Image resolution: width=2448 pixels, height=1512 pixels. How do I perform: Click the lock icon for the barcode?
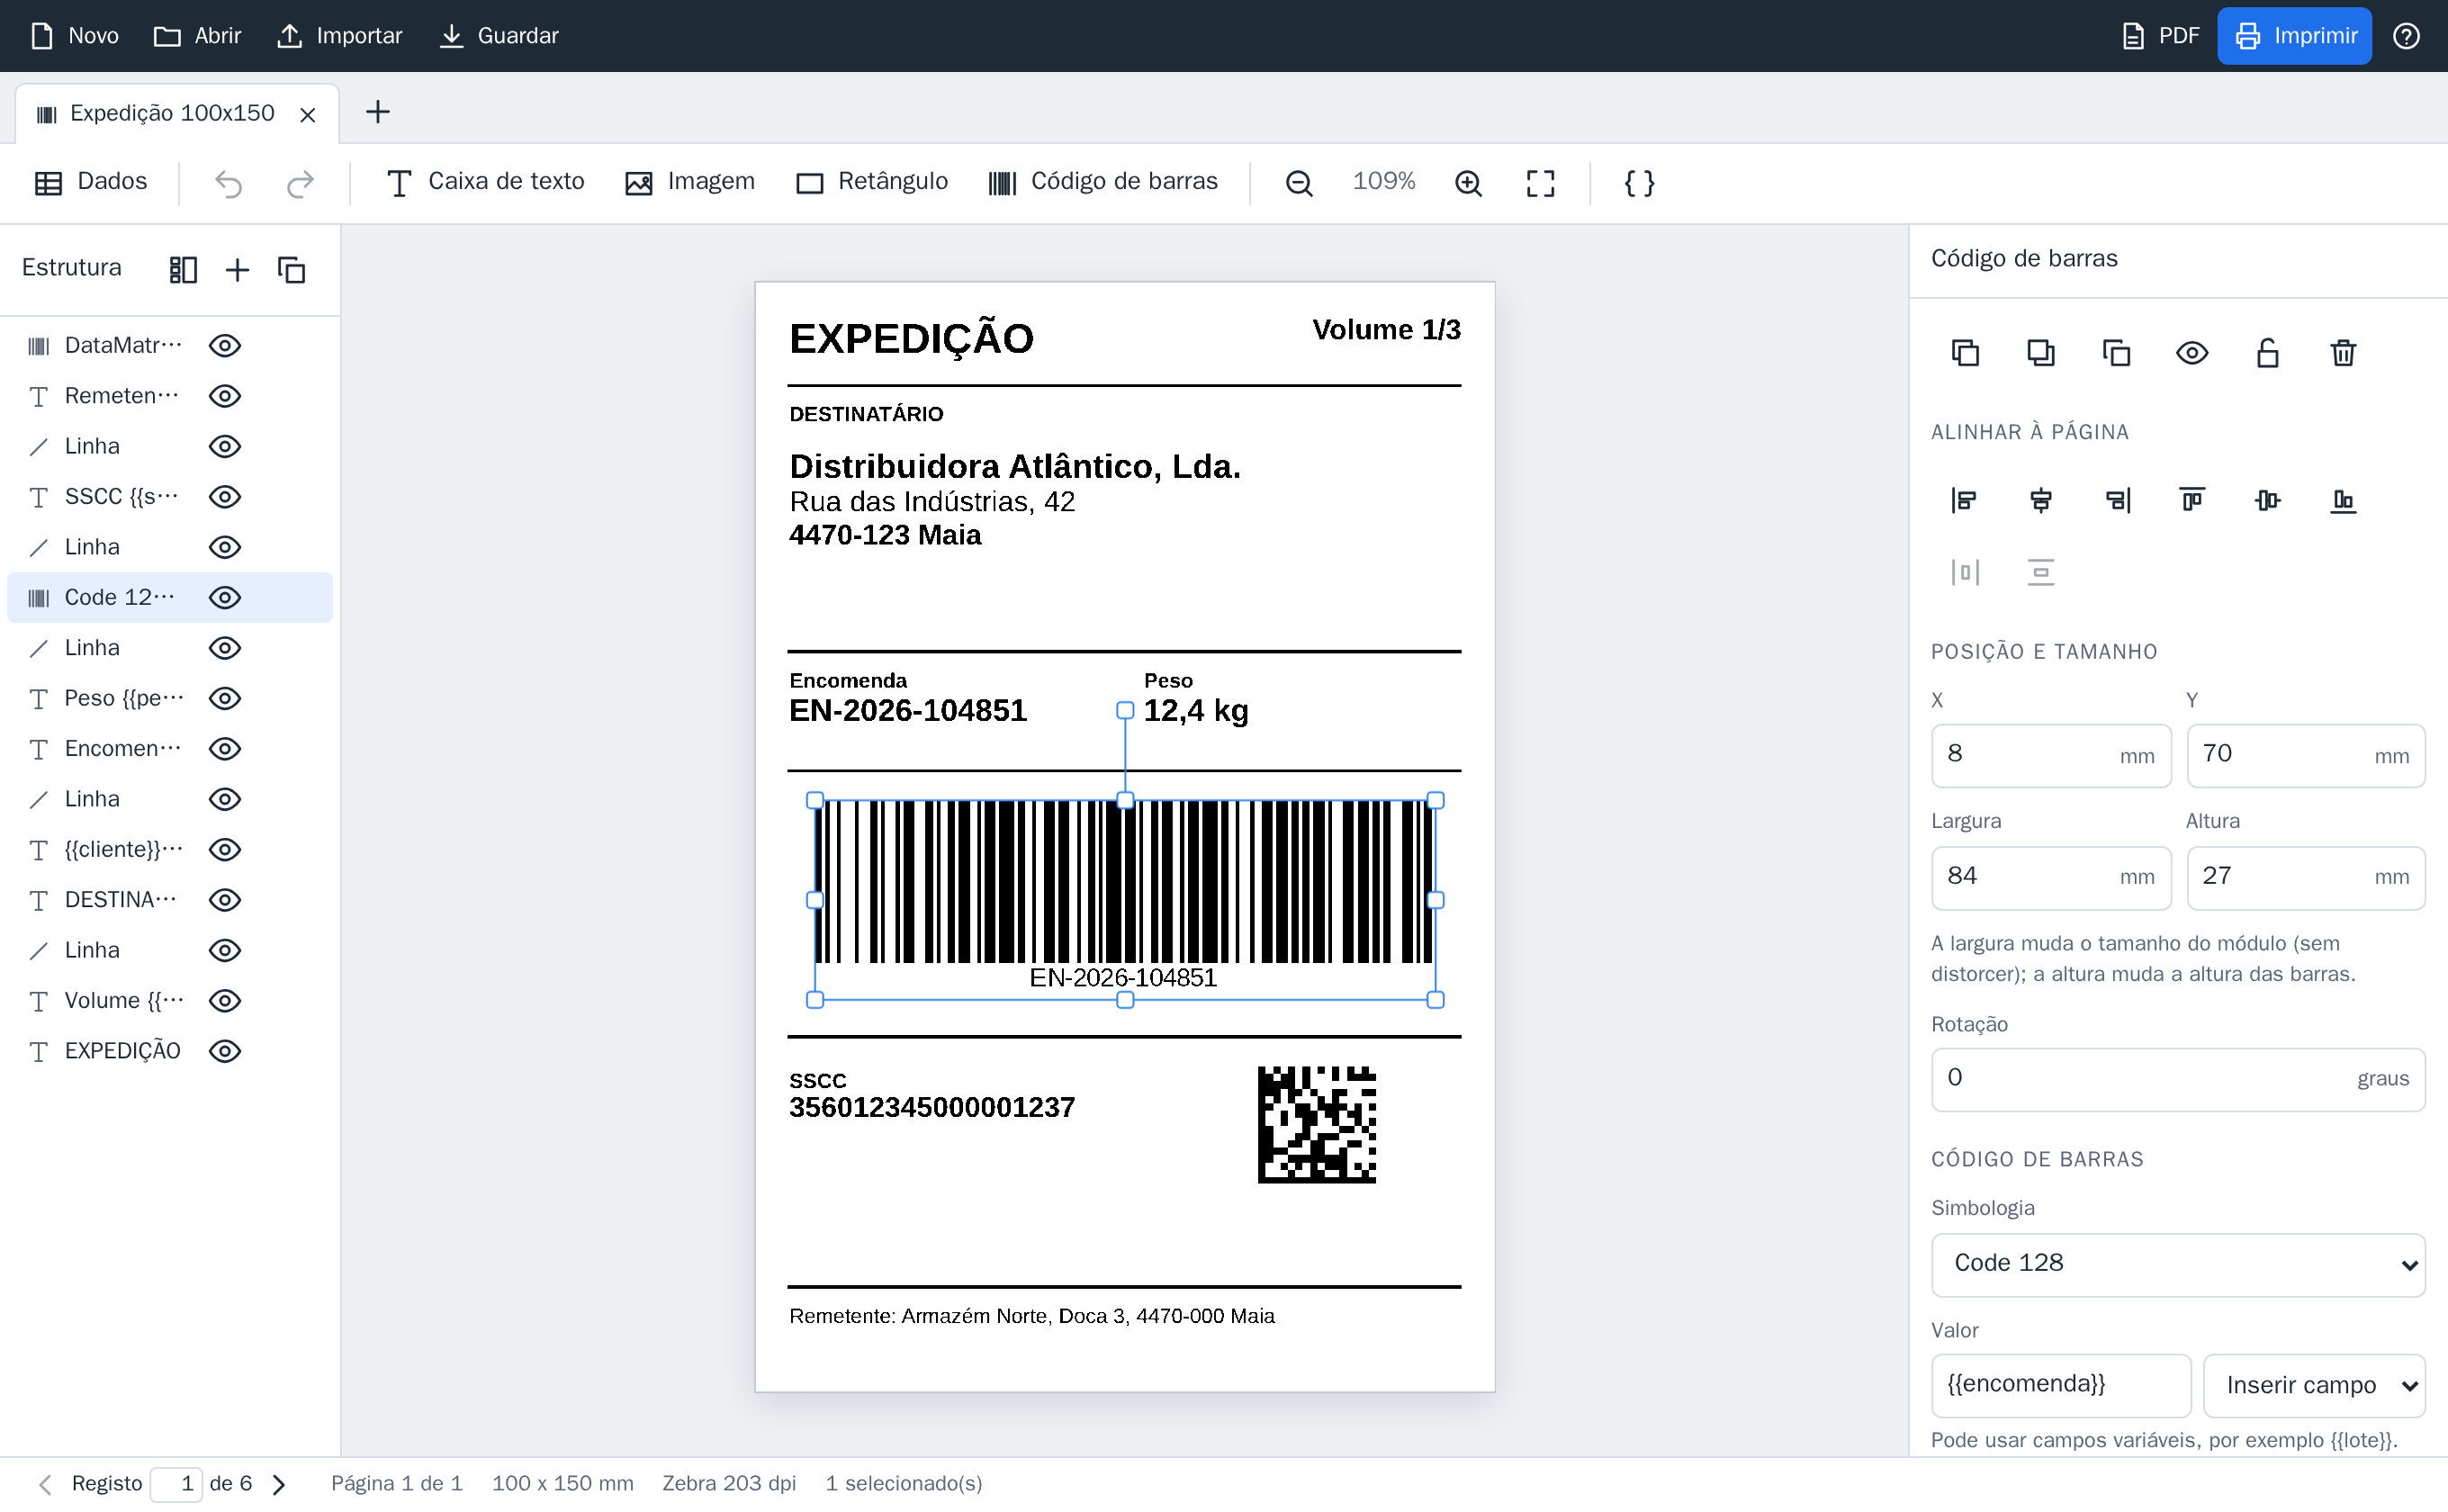click(x=2267, y=353)
